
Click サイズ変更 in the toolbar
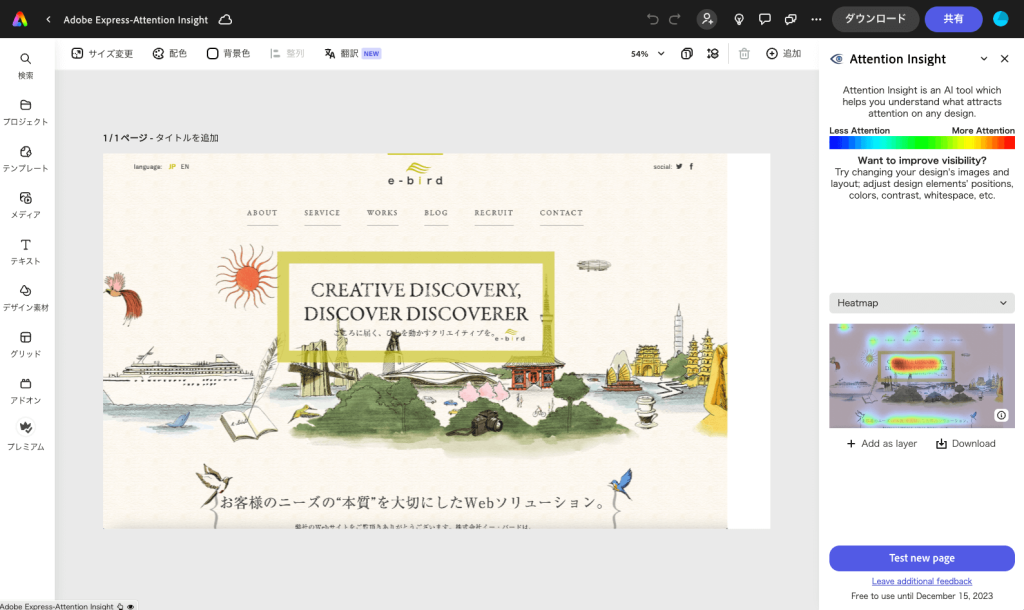[x=103, y=54]
